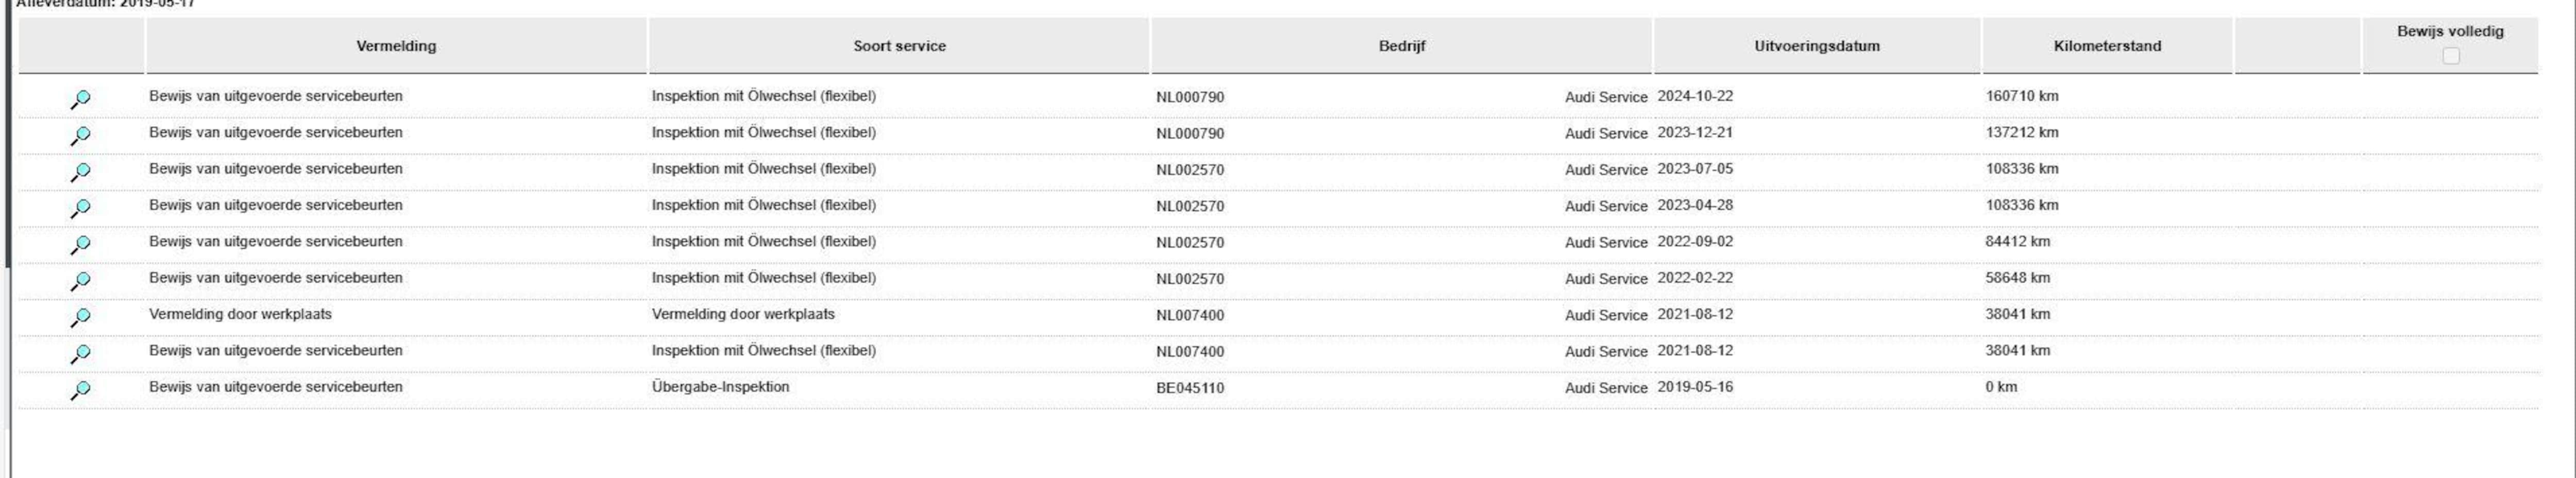Click the Übergabe-Inspektion service type text
The image size is (2576, 478).
(x=720, y=387)
